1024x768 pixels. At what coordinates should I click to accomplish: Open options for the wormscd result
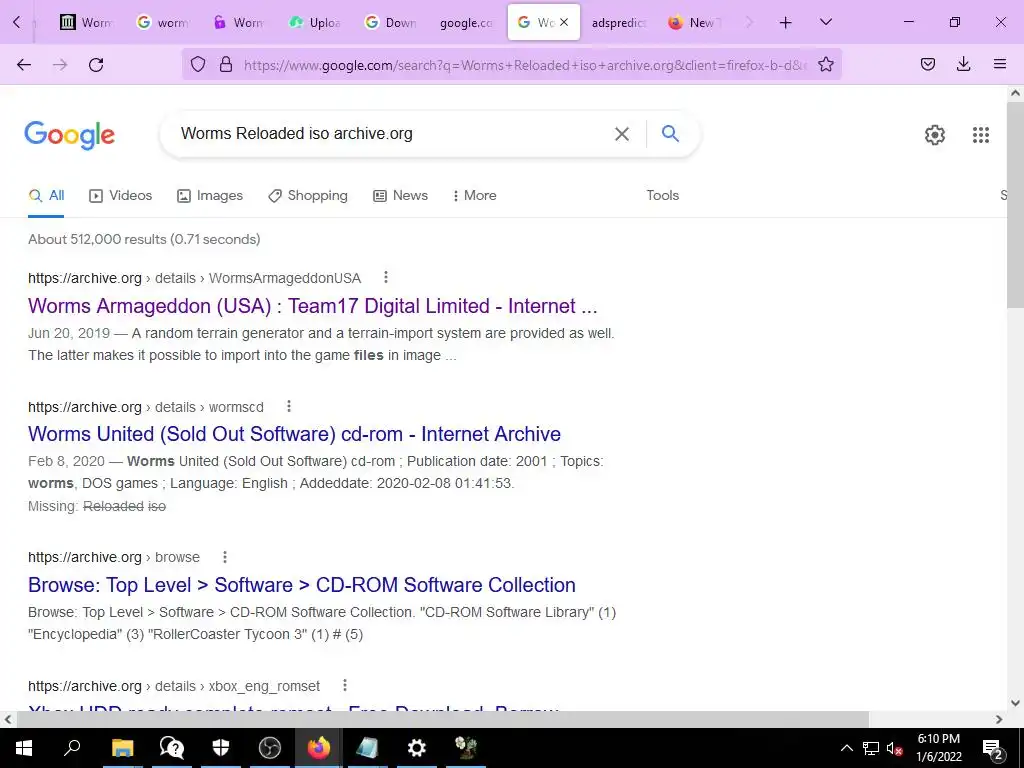[289, 407]
